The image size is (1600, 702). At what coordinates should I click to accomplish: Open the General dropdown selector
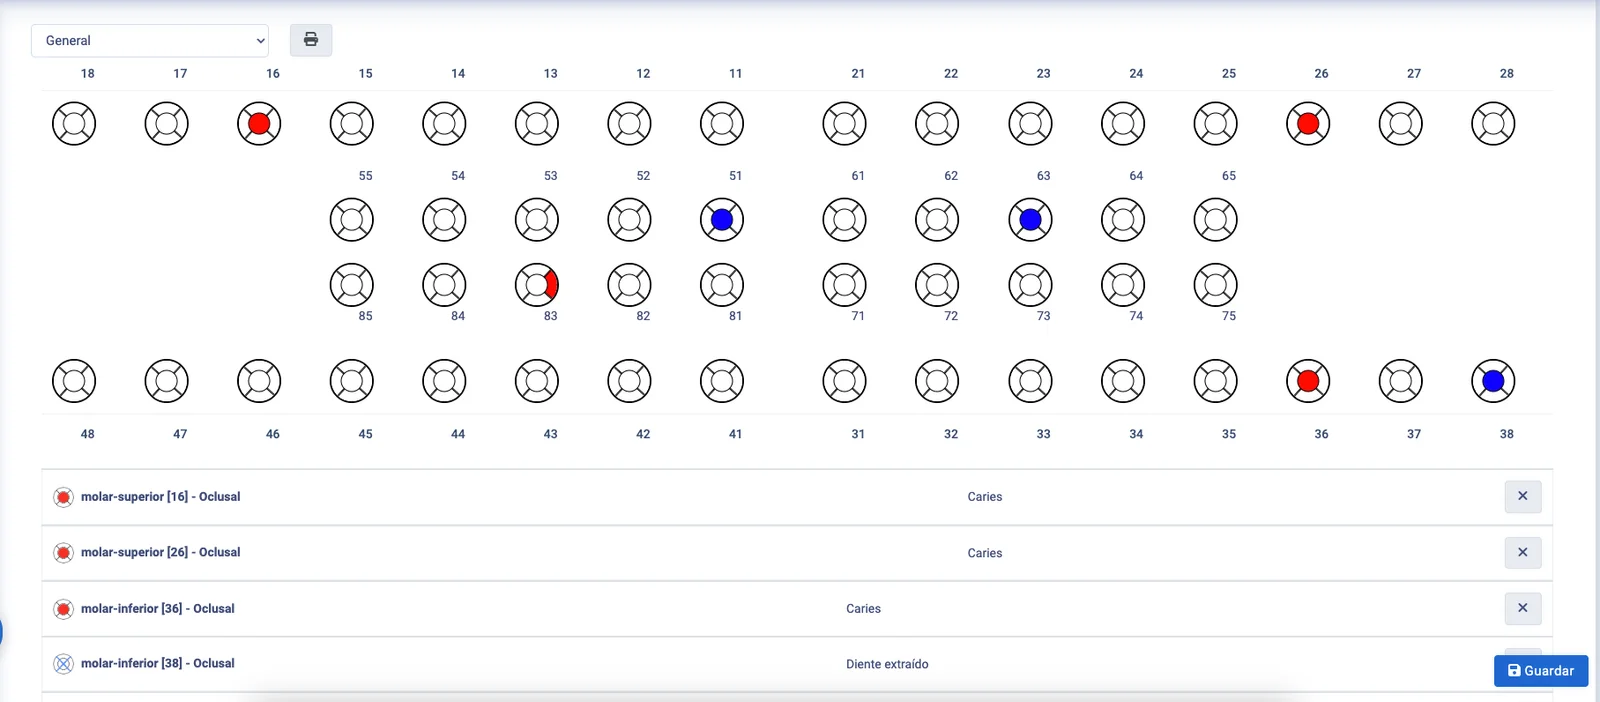point(150,41)
